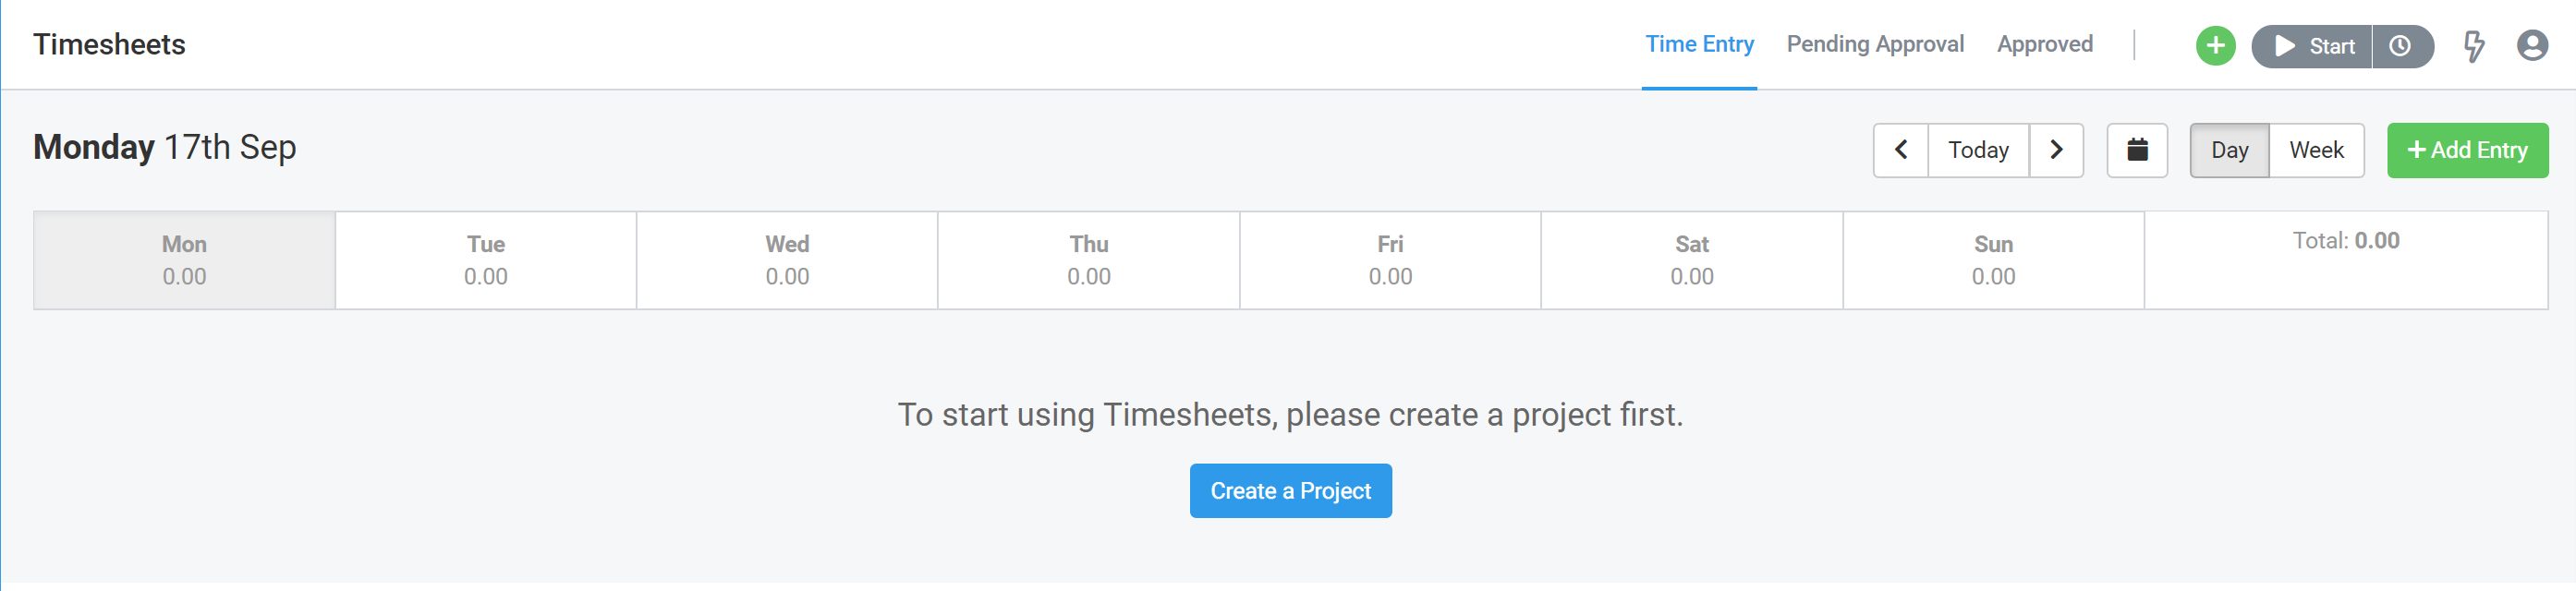Open the Pending Approval tab
This screenshot has width=2576, height=591.
pos(1875,44)
